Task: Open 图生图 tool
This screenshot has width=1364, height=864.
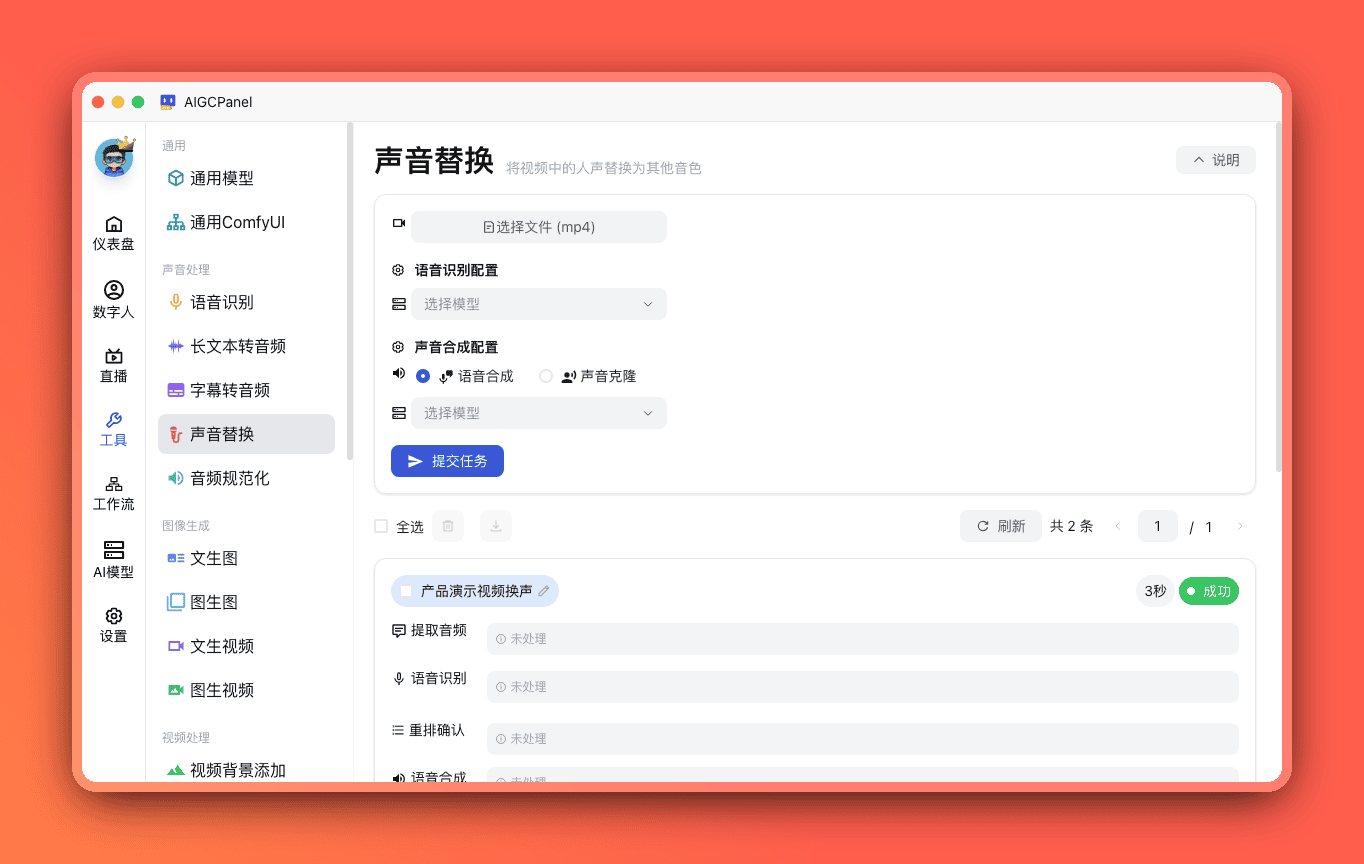Action: click(246, 602)
